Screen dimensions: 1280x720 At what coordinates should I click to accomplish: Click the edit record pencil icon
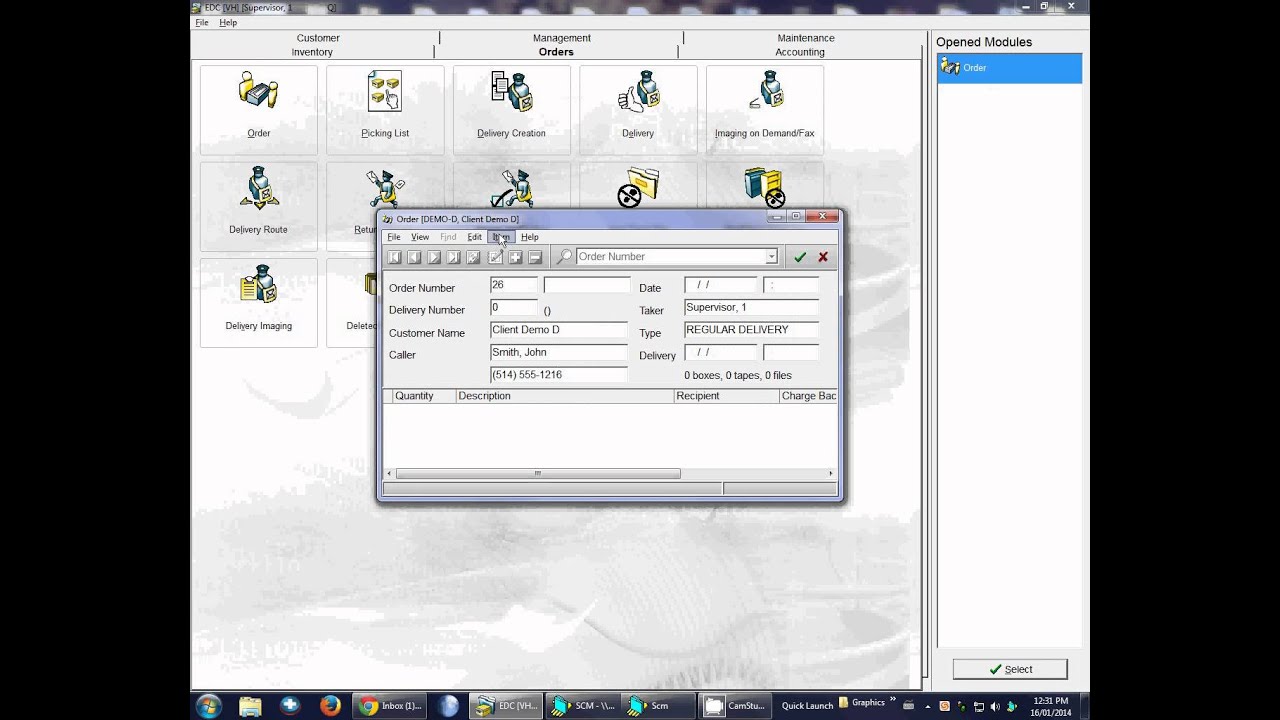[495, 257]
